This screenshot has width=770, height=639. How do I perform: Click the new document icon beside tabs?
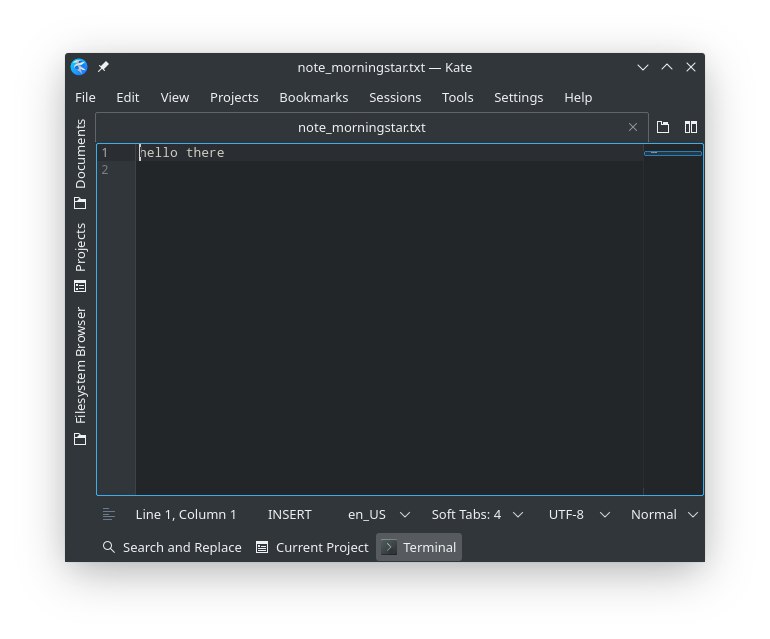[662, 127]
